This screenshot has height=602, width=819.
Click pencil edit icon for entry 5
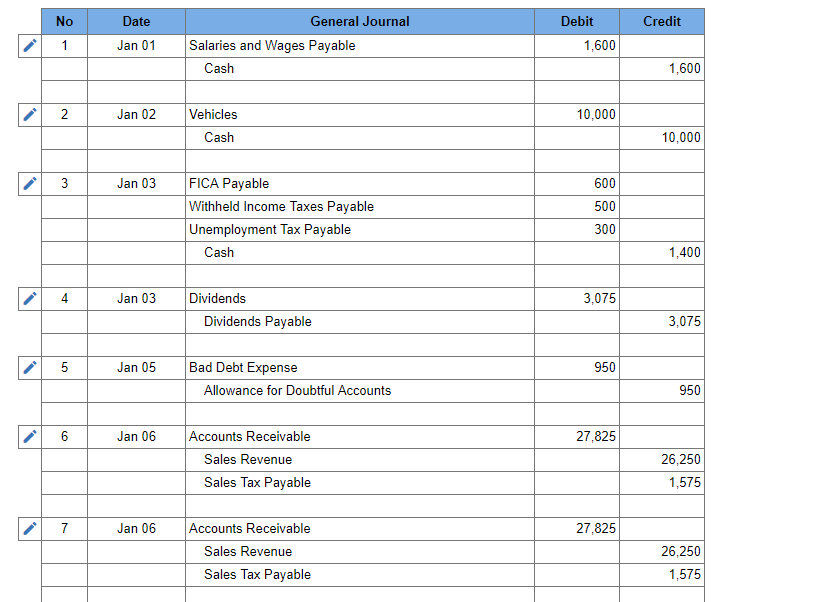(x=30, y=368)
